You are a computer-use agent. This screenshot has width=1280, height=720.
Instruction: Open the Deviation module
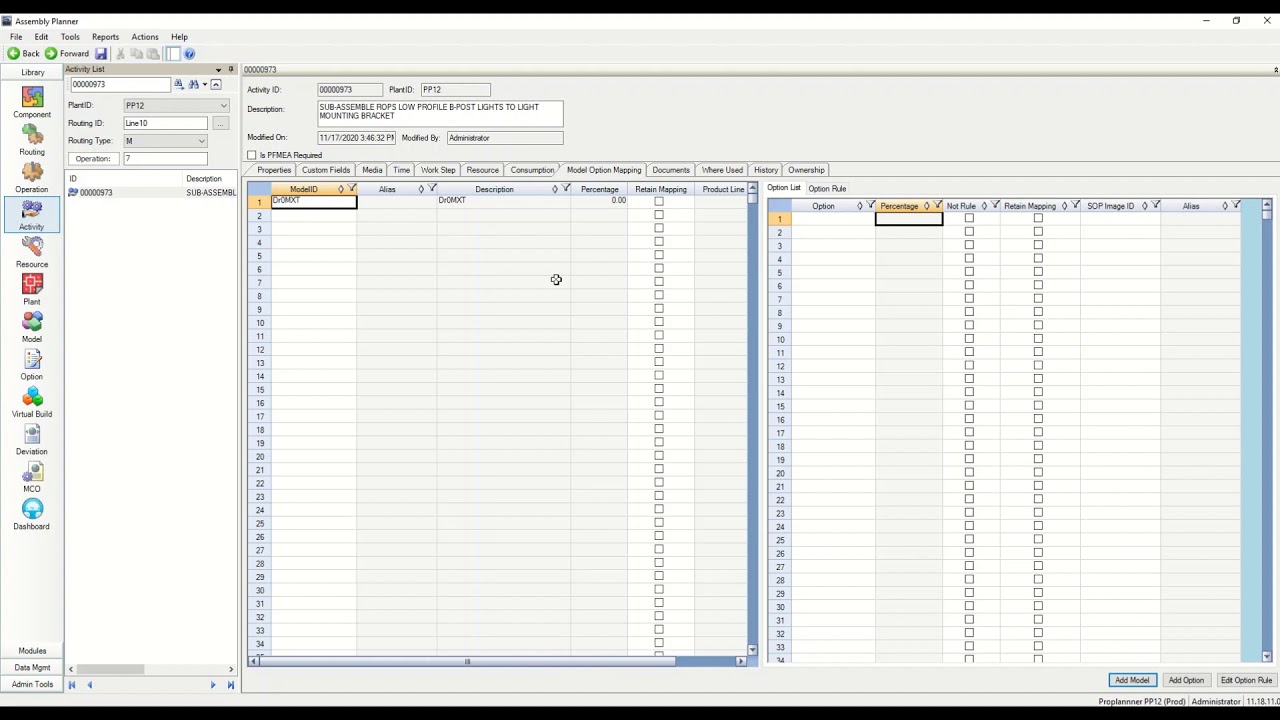[x=32, y=439]
